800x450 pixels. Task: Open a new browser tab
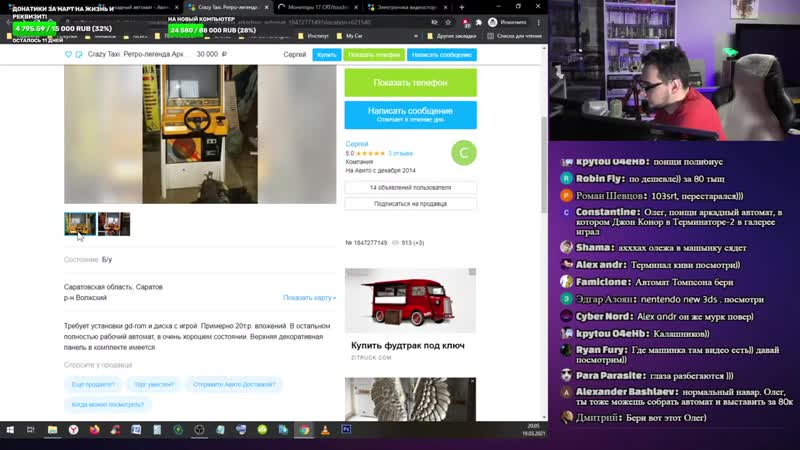(461, 7)
